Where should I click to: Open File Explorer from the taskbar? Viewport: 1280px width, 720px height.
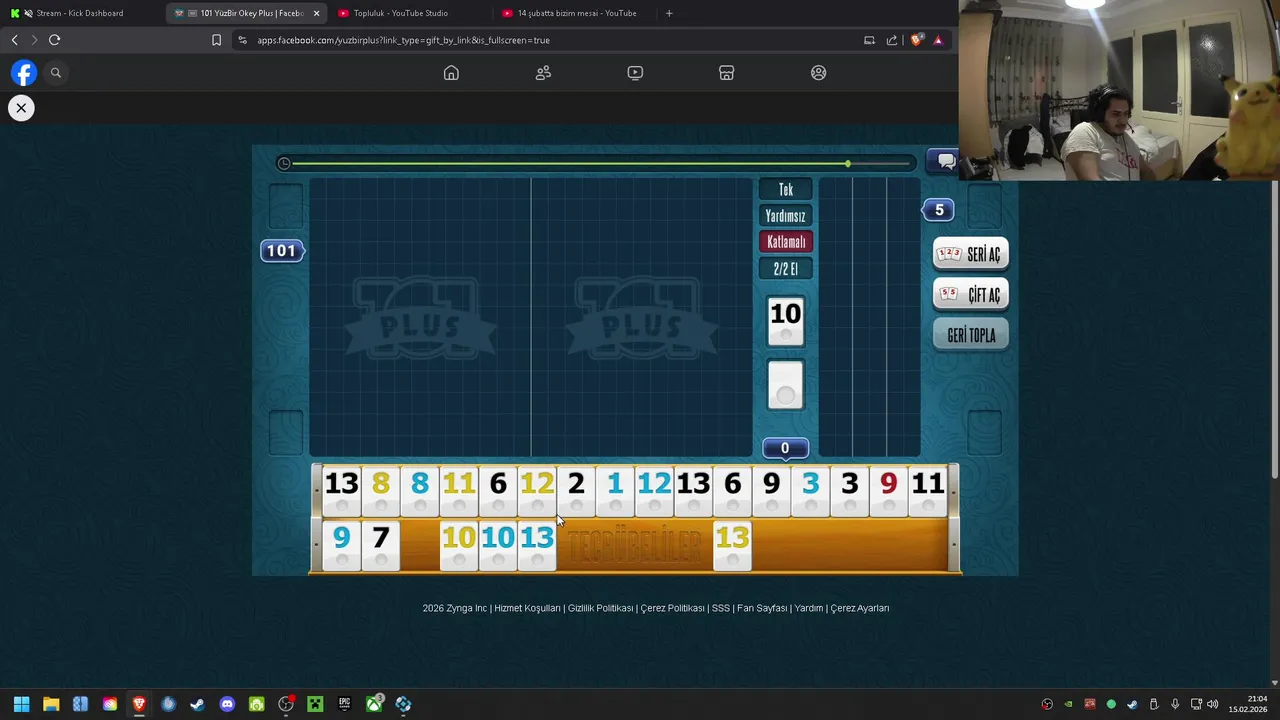[51, 704]
